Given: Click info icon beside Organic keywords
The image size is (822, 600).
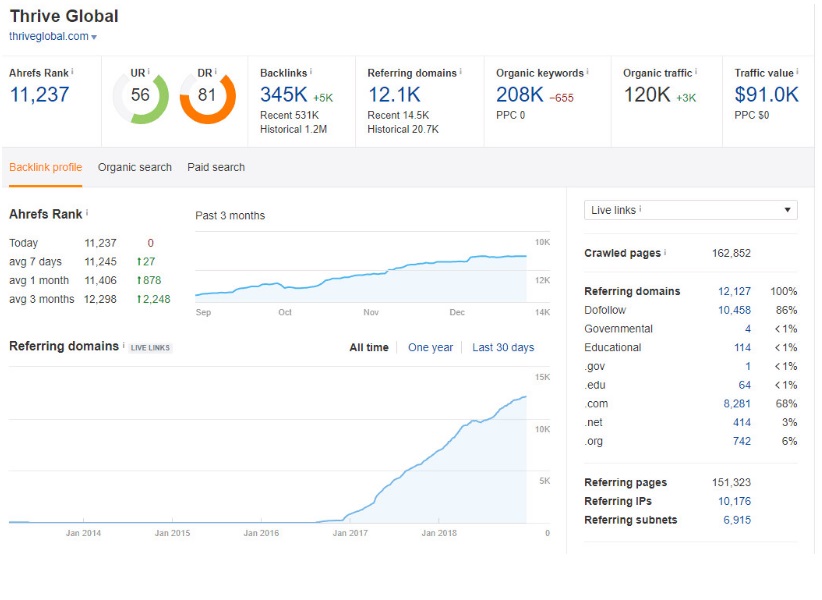Looking at the screenshot, I should pyautogui.click(x=587, y=72).
